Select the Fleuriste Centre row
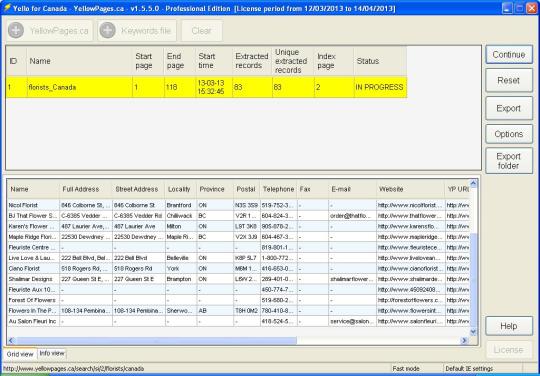540x376 pixels. [x=238, y=248]
